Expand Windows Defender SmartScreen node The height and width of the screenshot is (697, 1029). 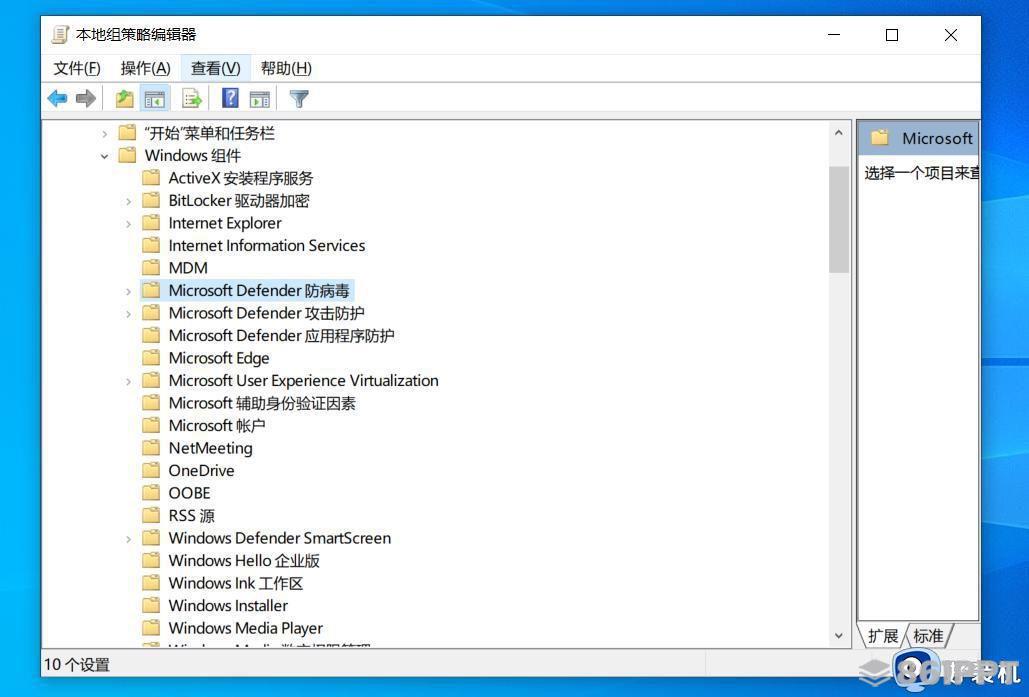[129, 539]
